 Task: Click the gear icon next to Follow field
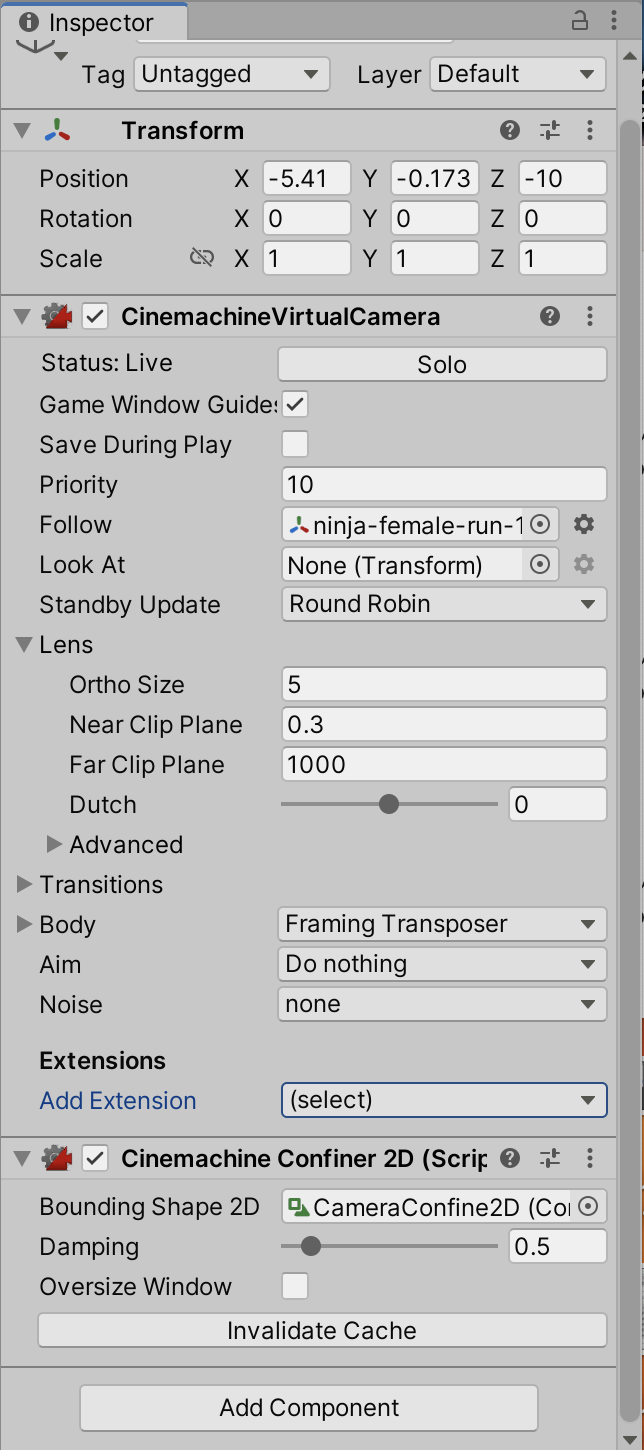point(584,524)
